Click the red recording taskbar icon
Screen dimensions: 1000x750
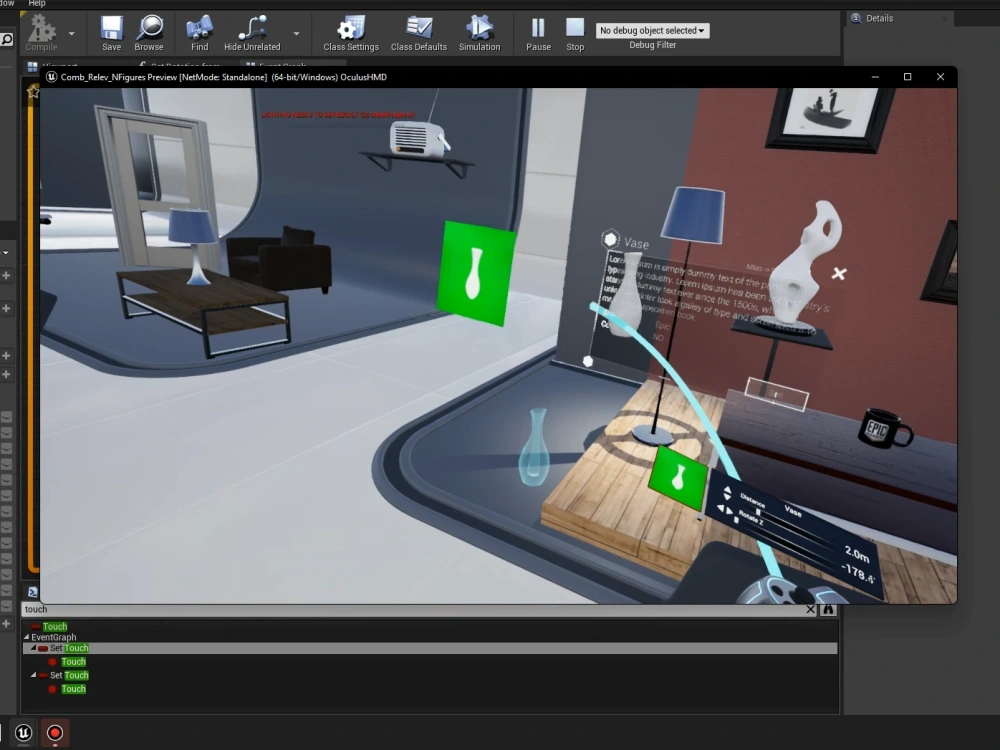(x=55, y=733)
